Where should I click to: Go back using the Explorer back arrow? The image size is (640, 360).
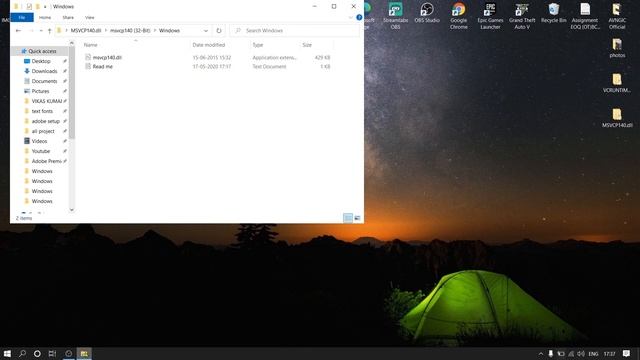tap(18, 31)
